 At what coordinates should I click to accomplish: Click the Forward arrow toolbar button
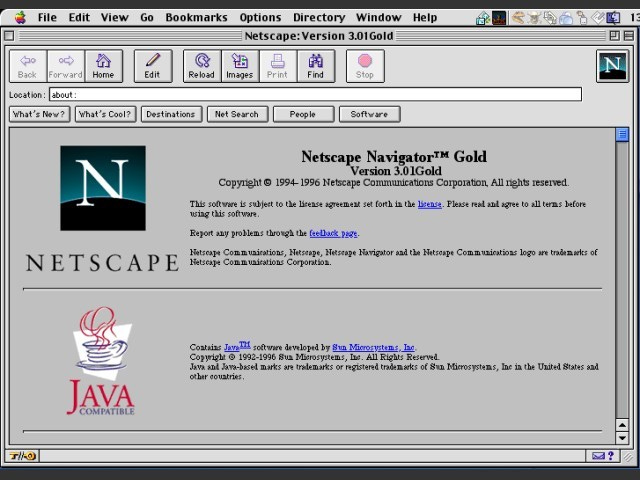(65, 66)
